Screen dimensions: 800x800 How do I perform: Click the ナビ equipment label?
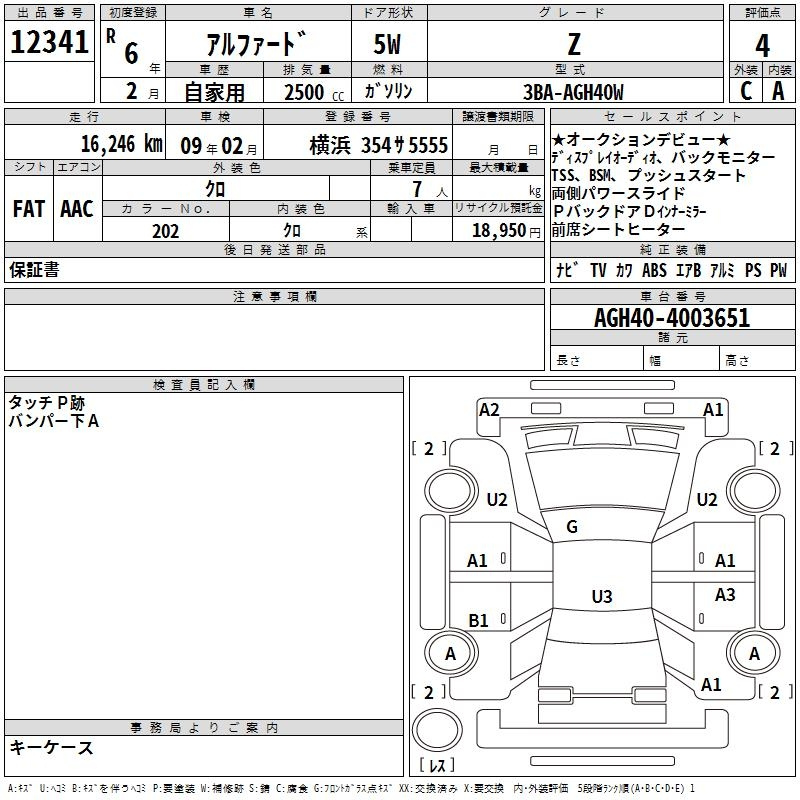(x=568, y=269)
